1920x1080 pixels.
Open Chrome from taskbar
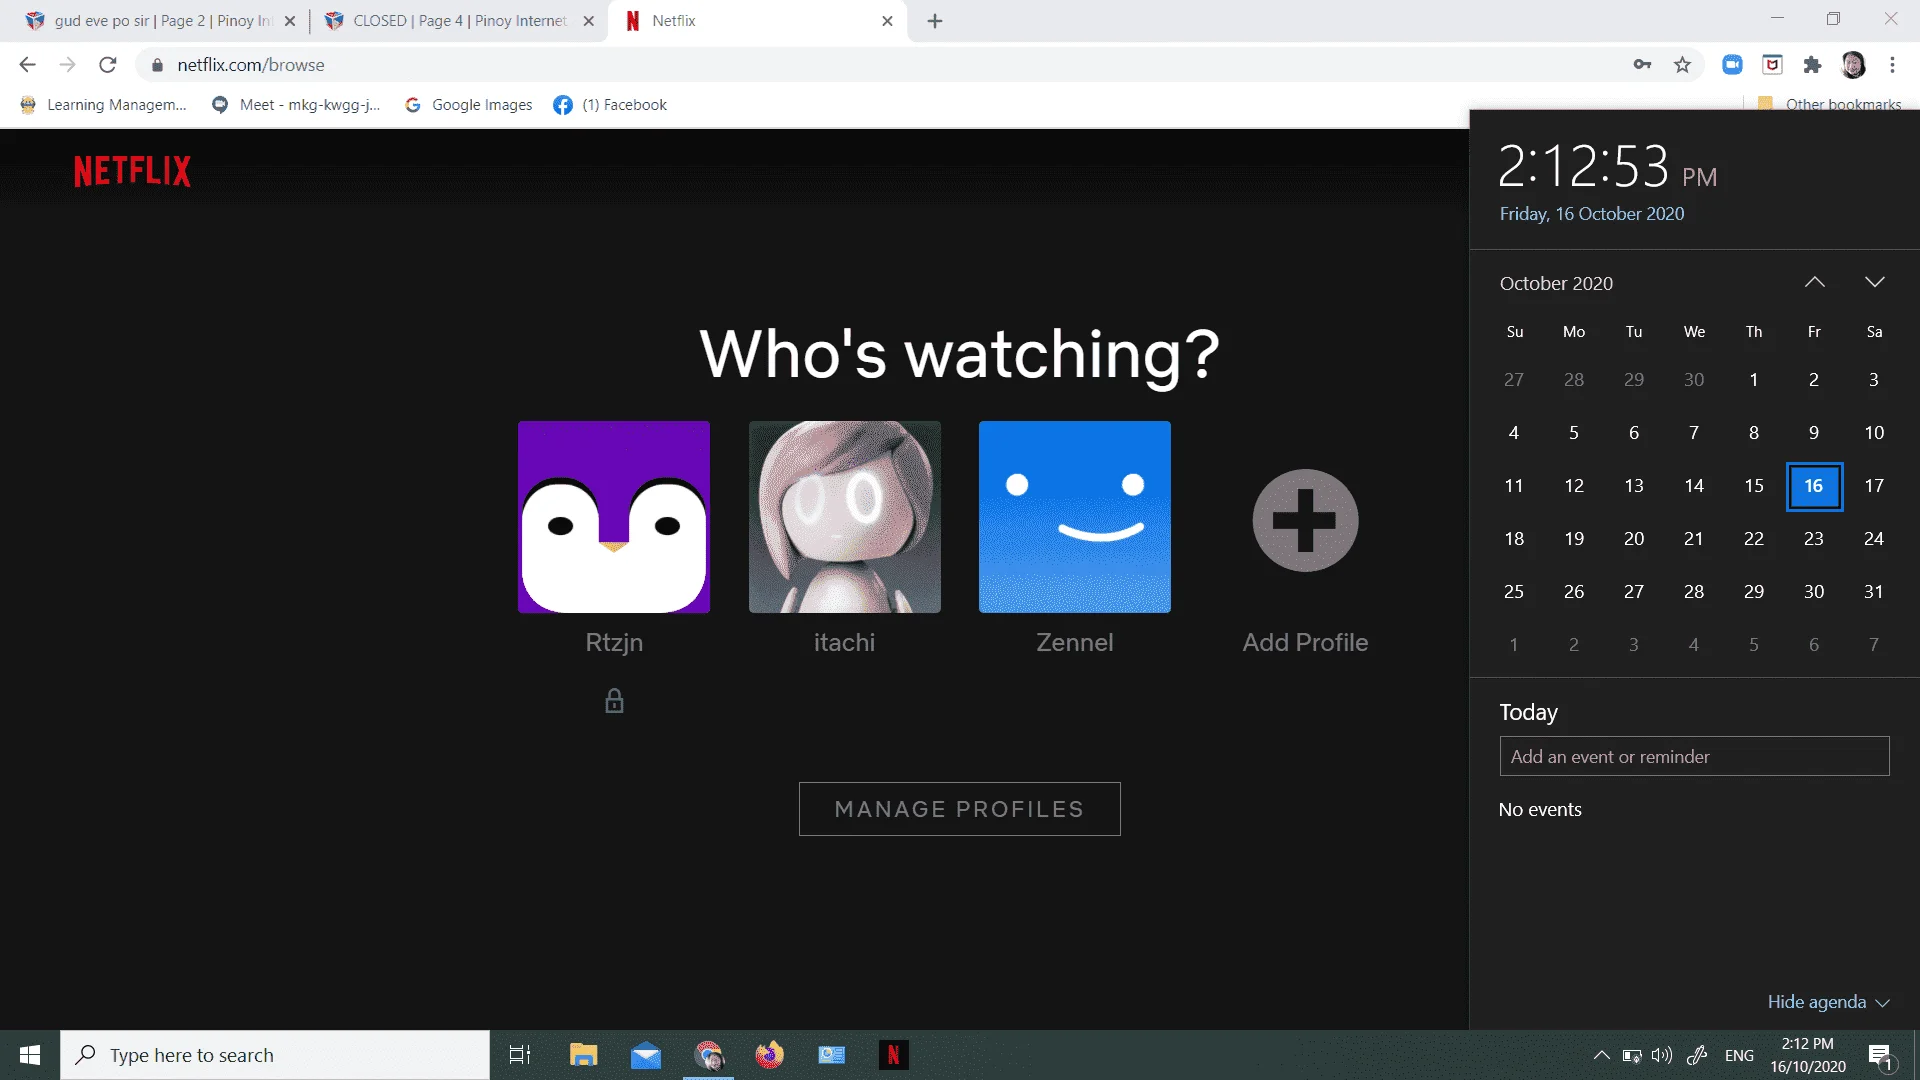click(709, 1055)
